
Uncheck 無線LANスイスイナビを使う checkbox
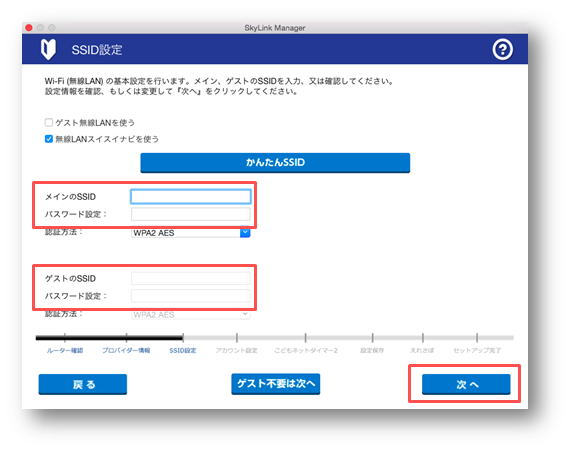(49, 139)
